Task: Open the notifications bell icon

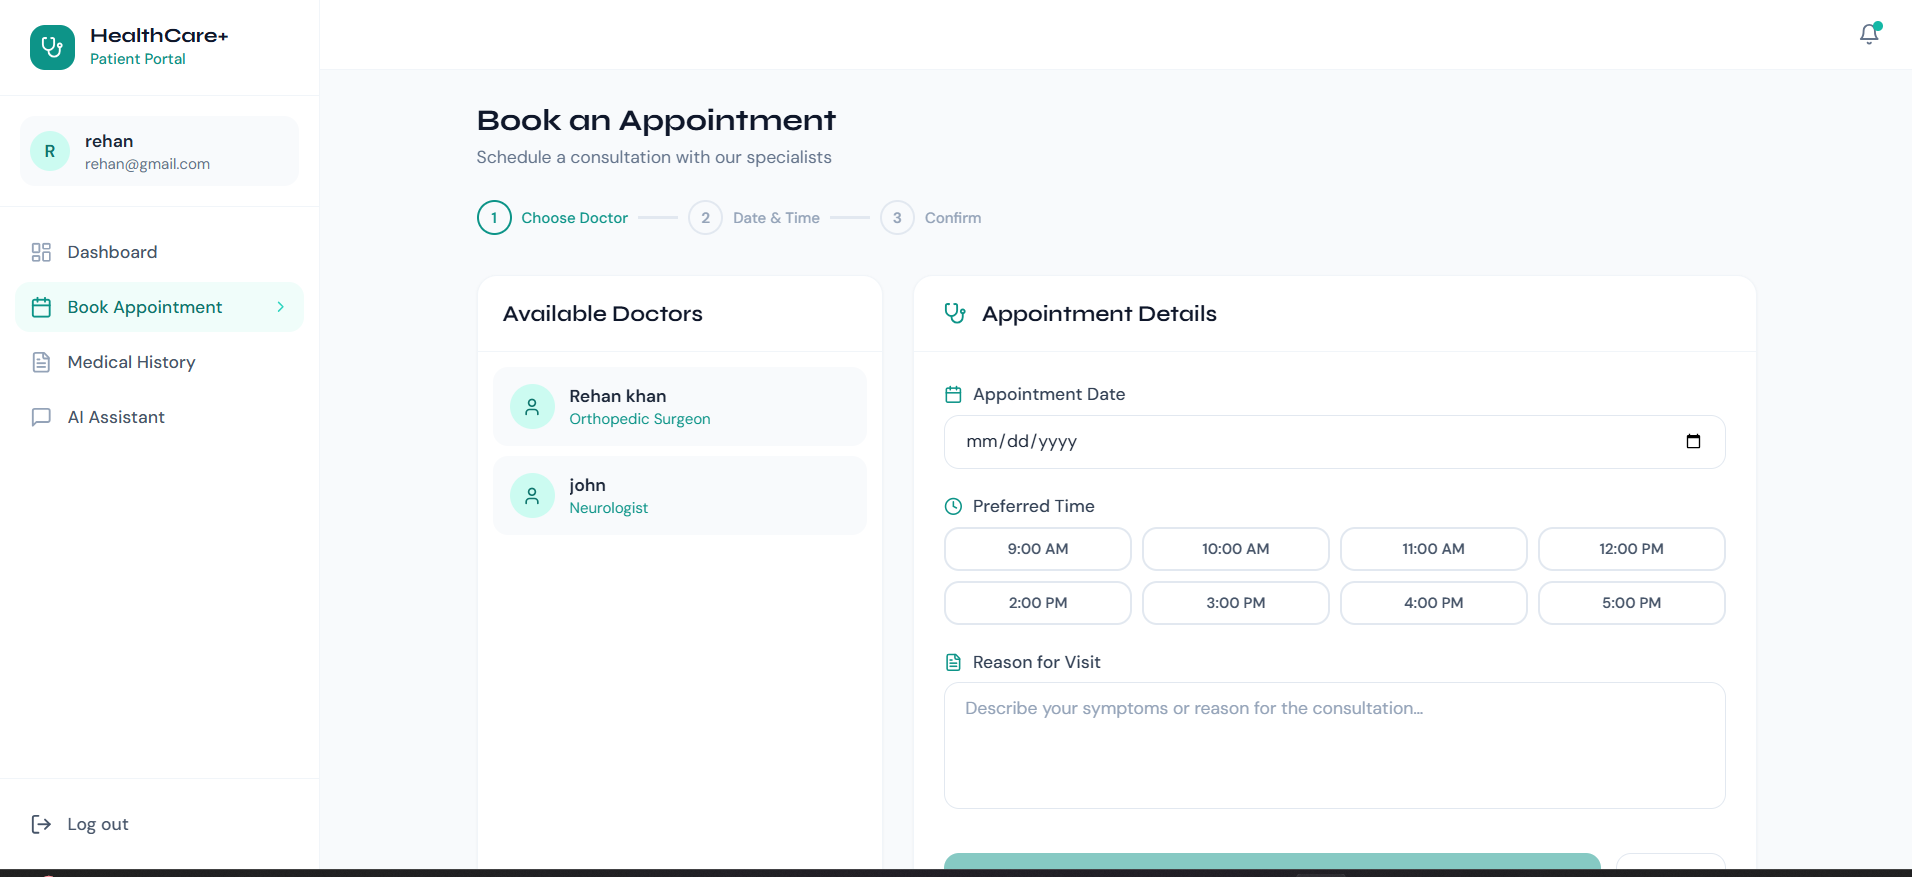Action: pyautogui.click(x=1869, y=34)
